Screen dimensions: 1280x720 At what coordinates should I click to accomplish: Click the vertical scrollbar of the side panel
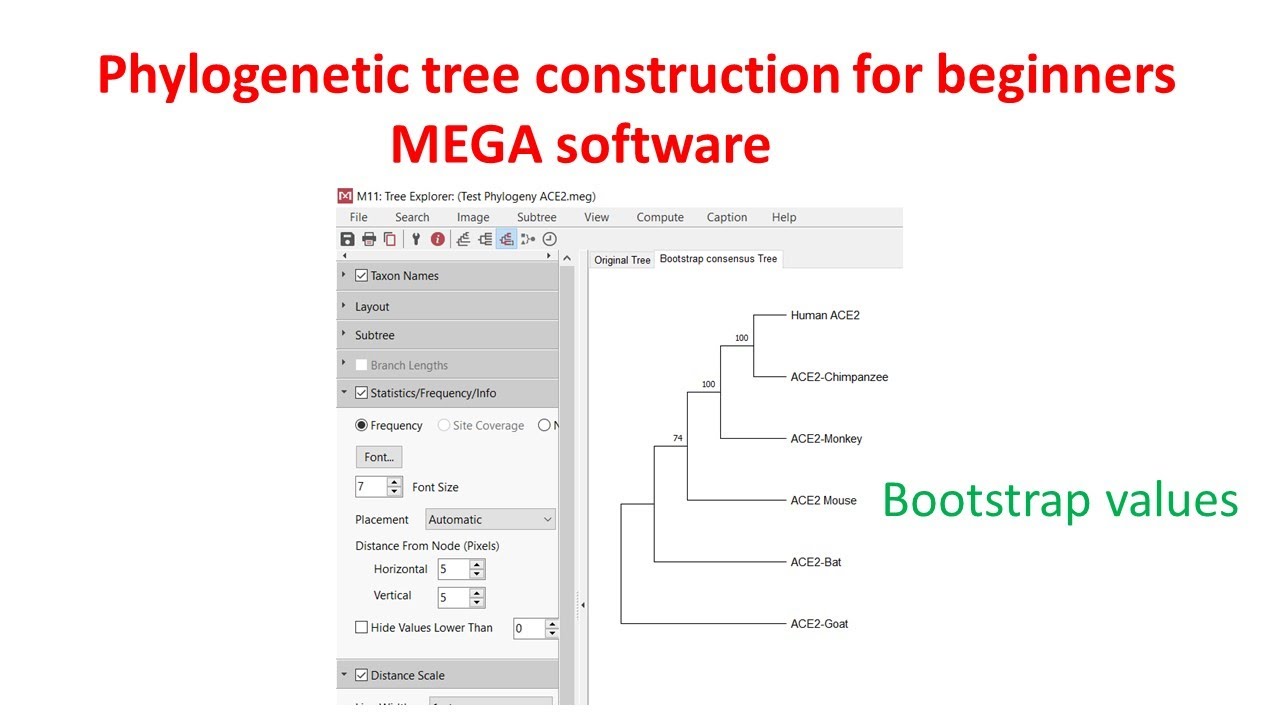pos(567,480)
